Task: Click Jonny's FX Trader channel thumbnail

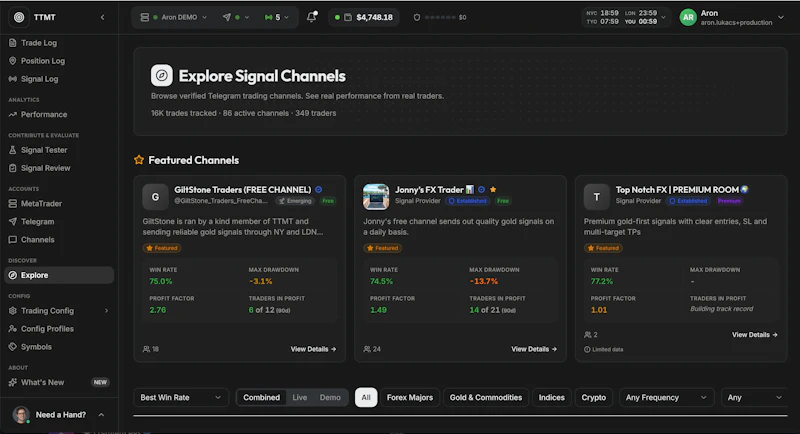Action: tap(376, 197)
